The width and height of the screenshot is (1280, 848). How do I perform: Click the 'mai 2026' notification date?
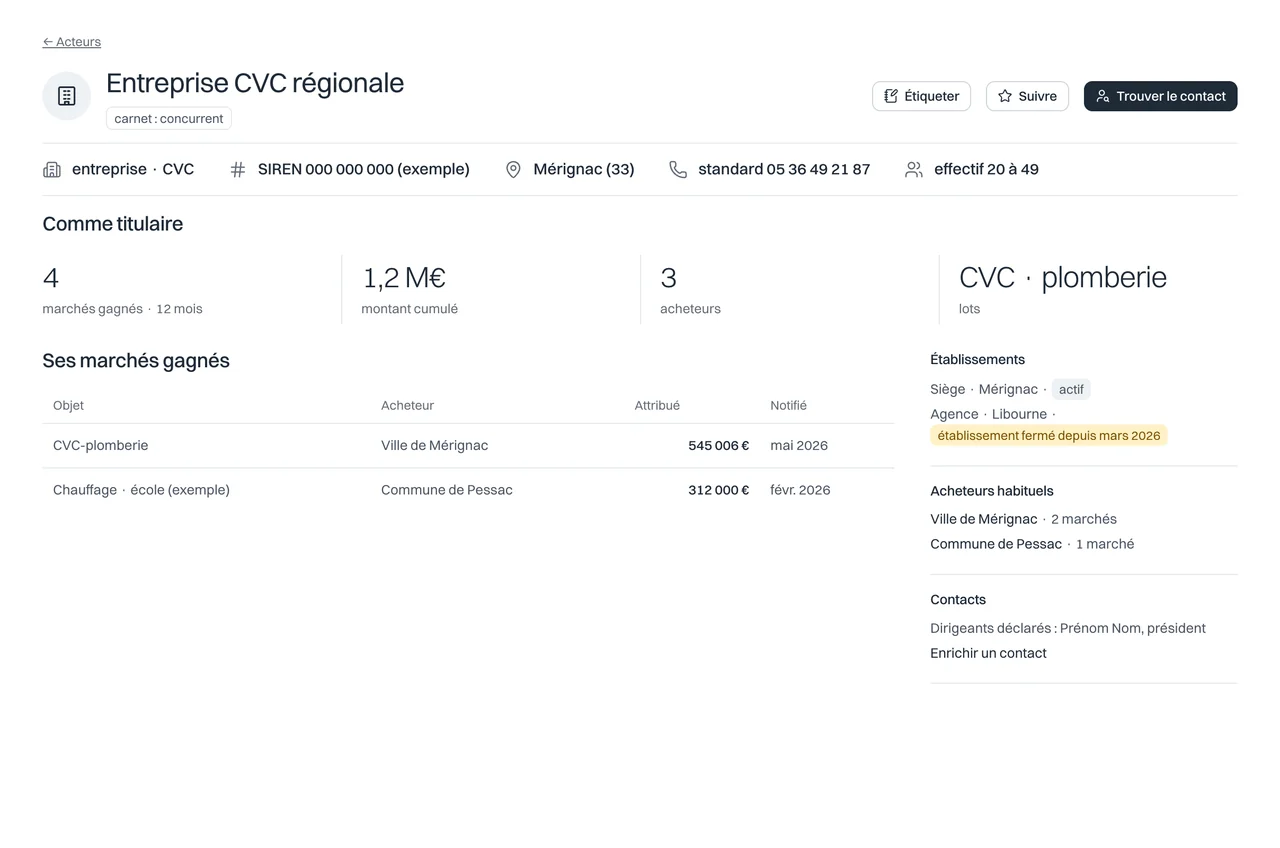[x=799, y=445]
